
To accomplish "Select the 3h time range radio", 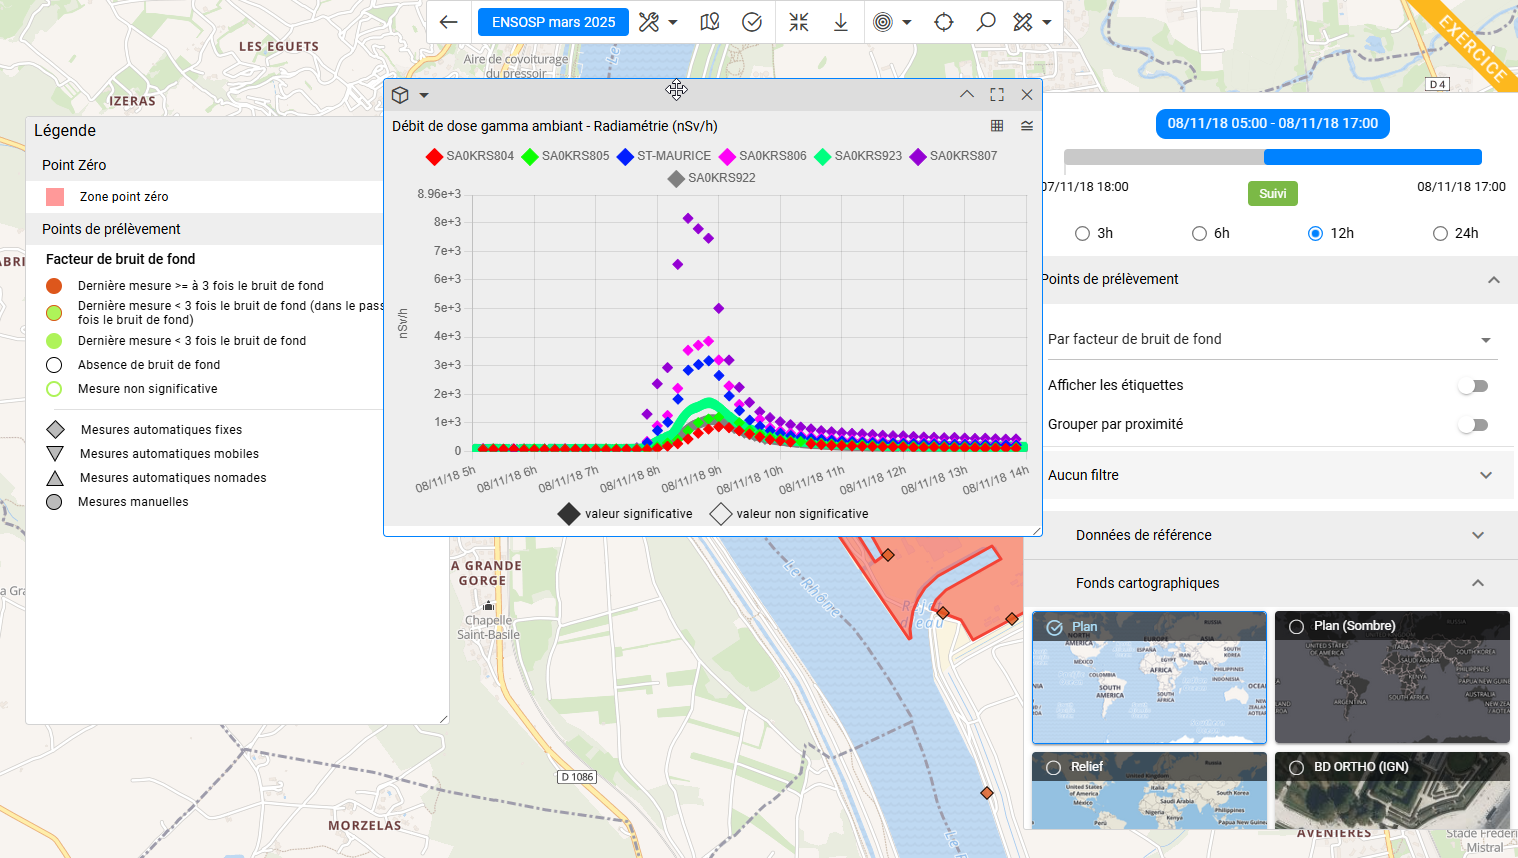I will click(1082, 233).
